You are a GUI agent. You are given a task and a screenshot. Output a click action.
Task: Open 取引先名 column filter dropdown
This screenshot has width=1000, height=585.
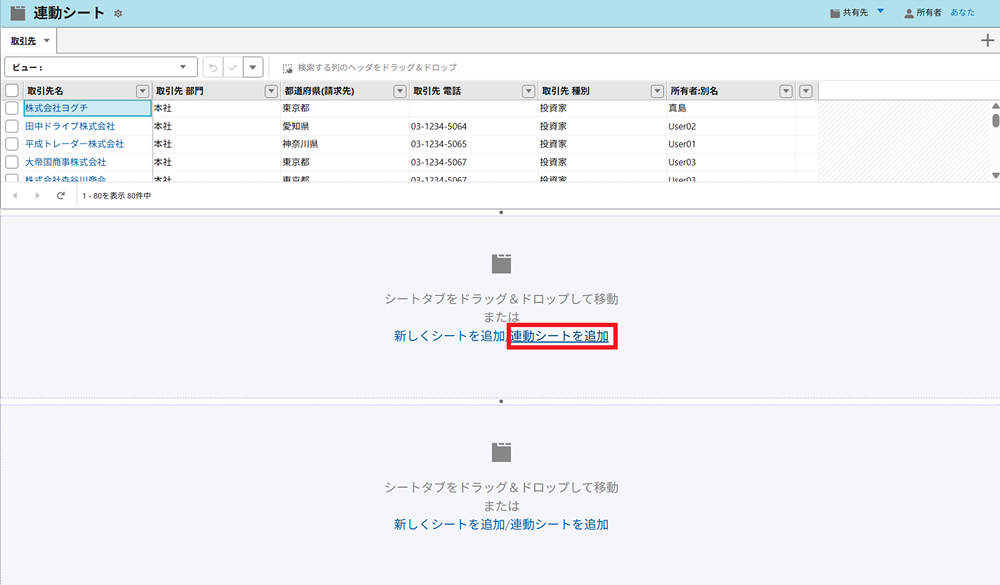(x=142, y=91)
